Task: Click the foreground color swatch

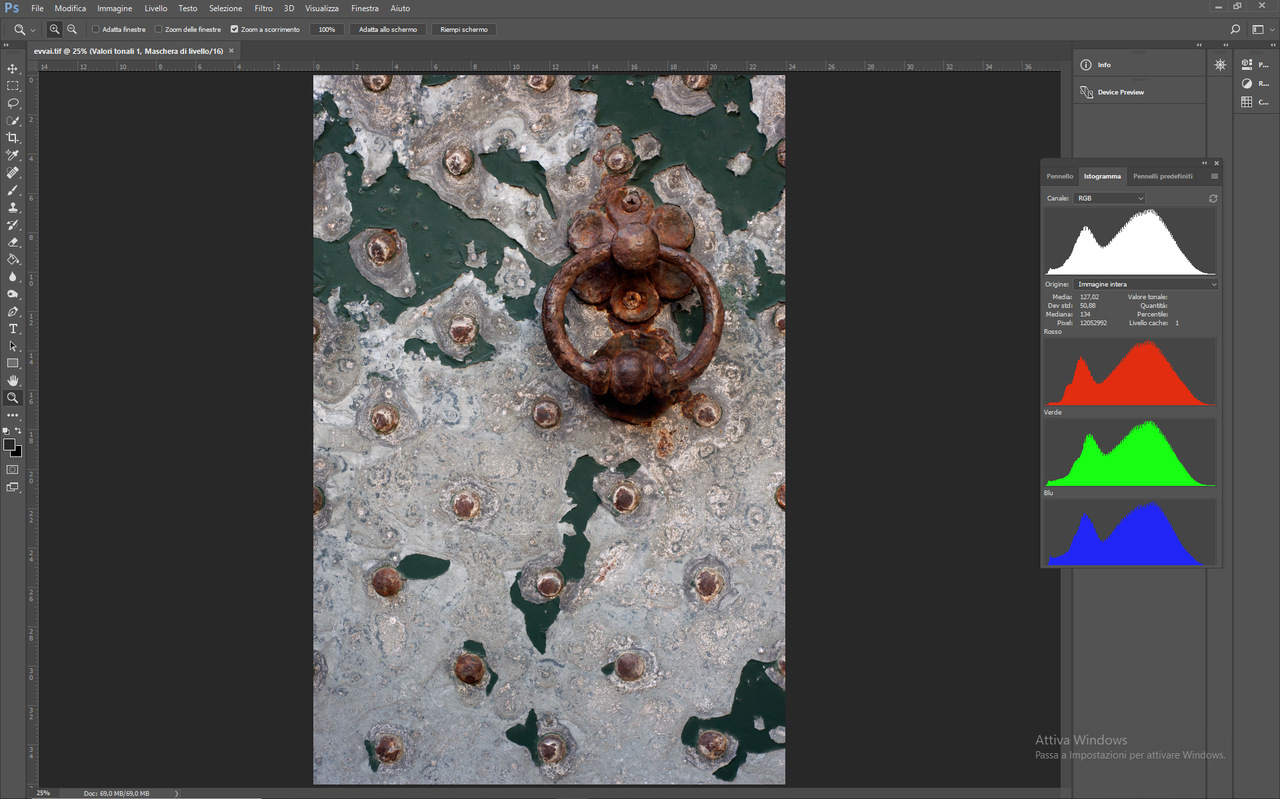Action: 9,445
